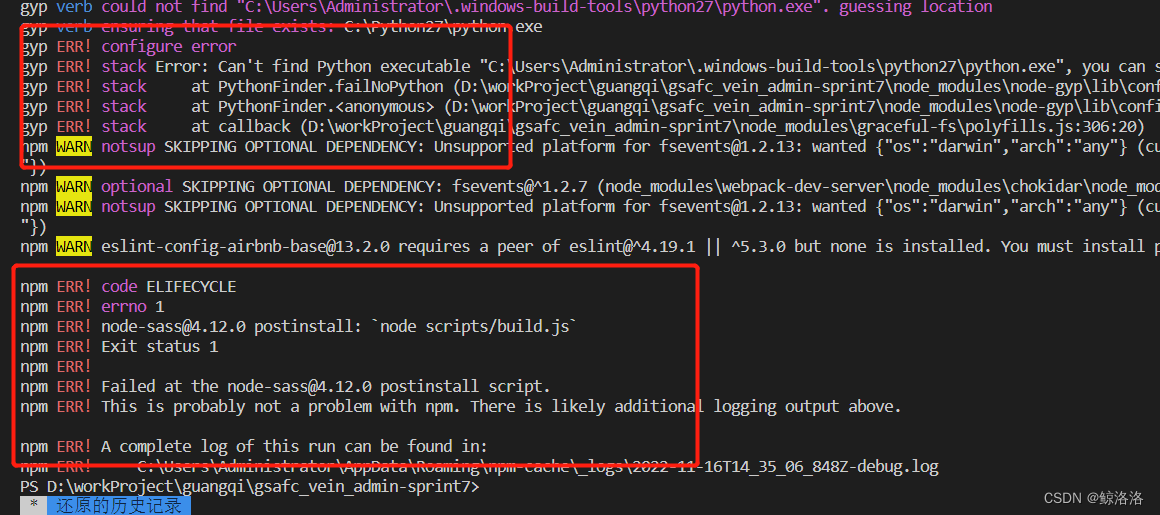The height and width of the screenshot is (515, 1160).
Task: Click the debug log path ending '848Z-debug.log'
Action: (x=538, y=467)
